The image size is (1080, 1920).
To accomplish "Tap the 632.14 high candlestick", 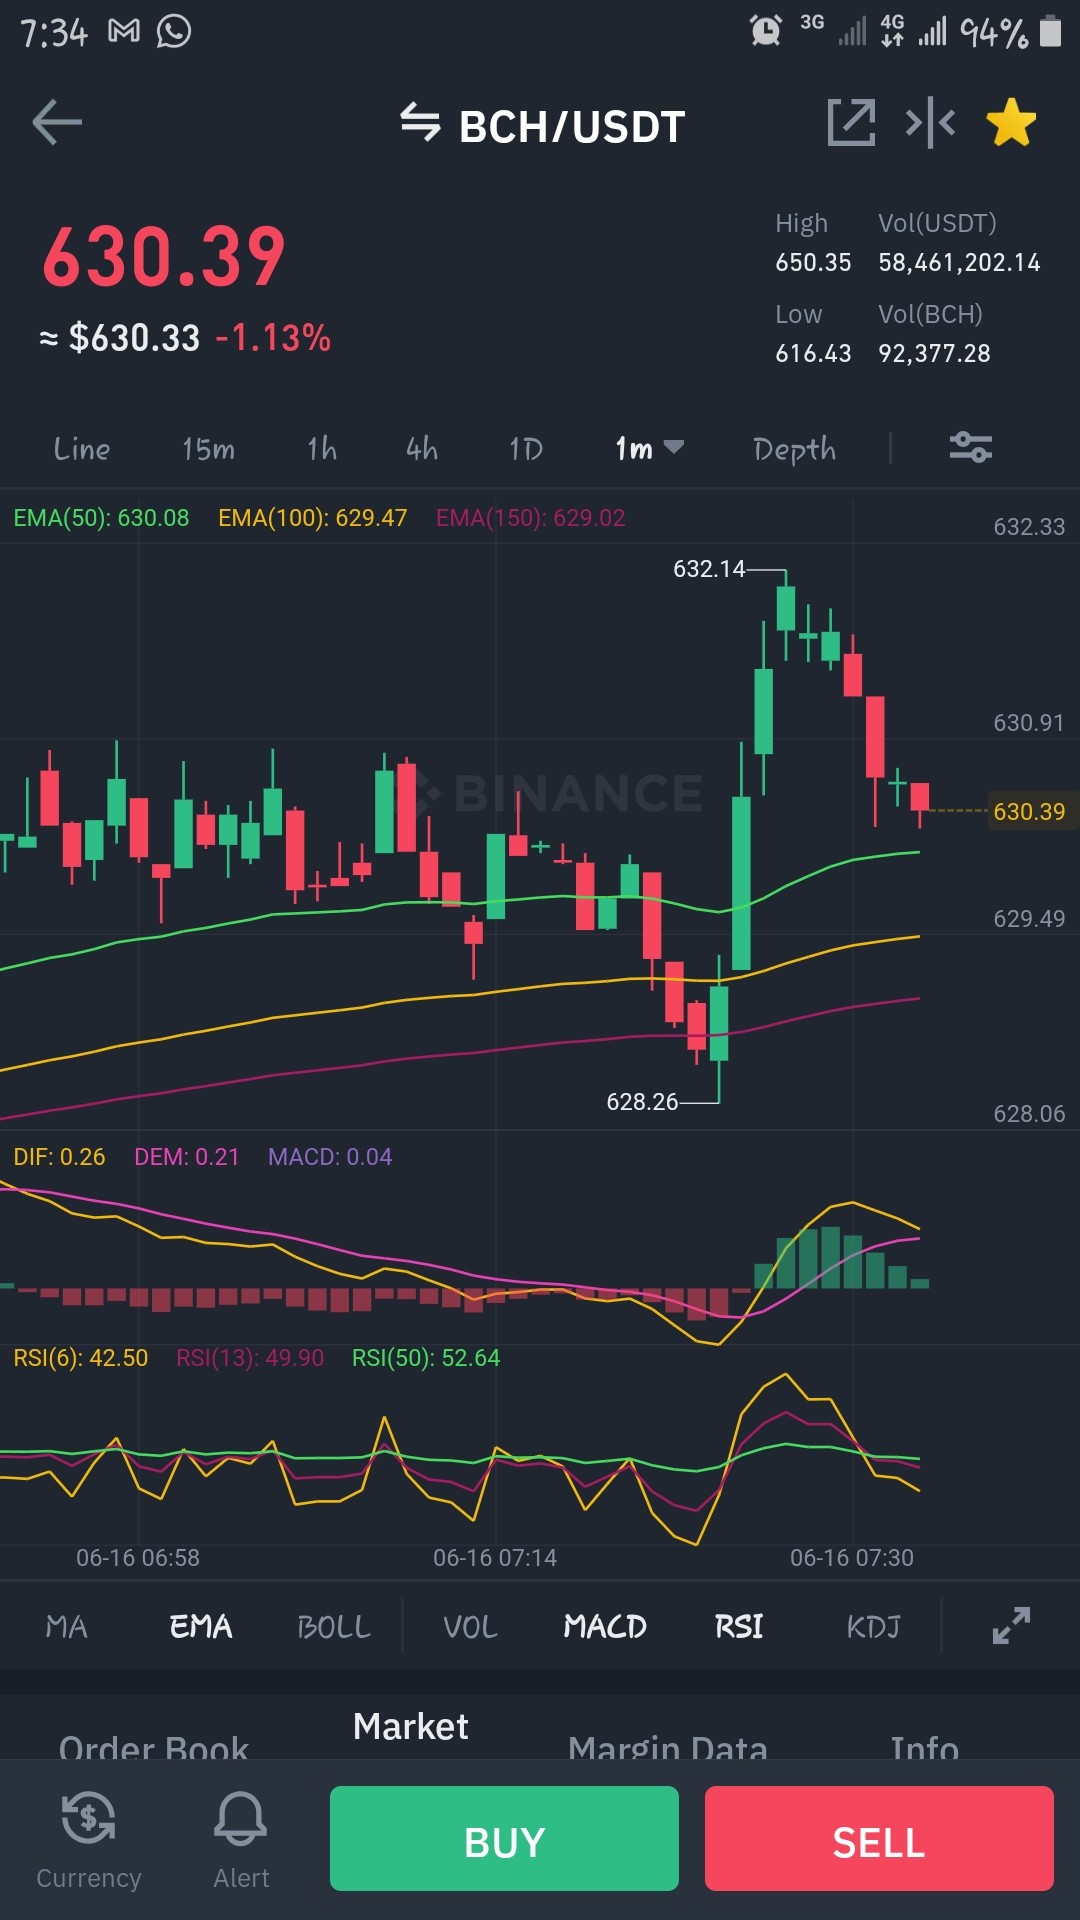I will coord(786,608).
